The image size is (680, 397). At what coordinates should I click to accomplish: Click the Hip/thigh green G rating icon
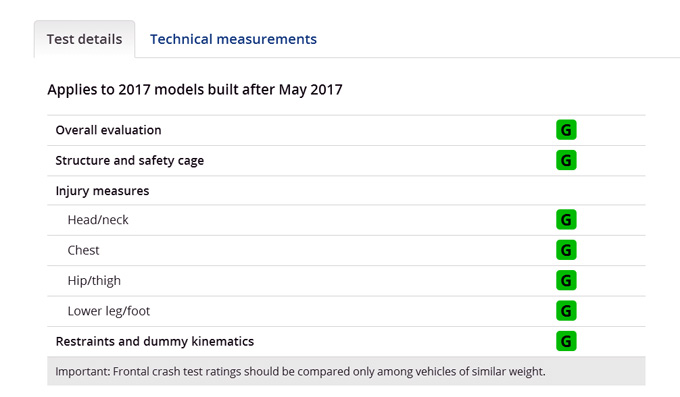pos(566,280)
